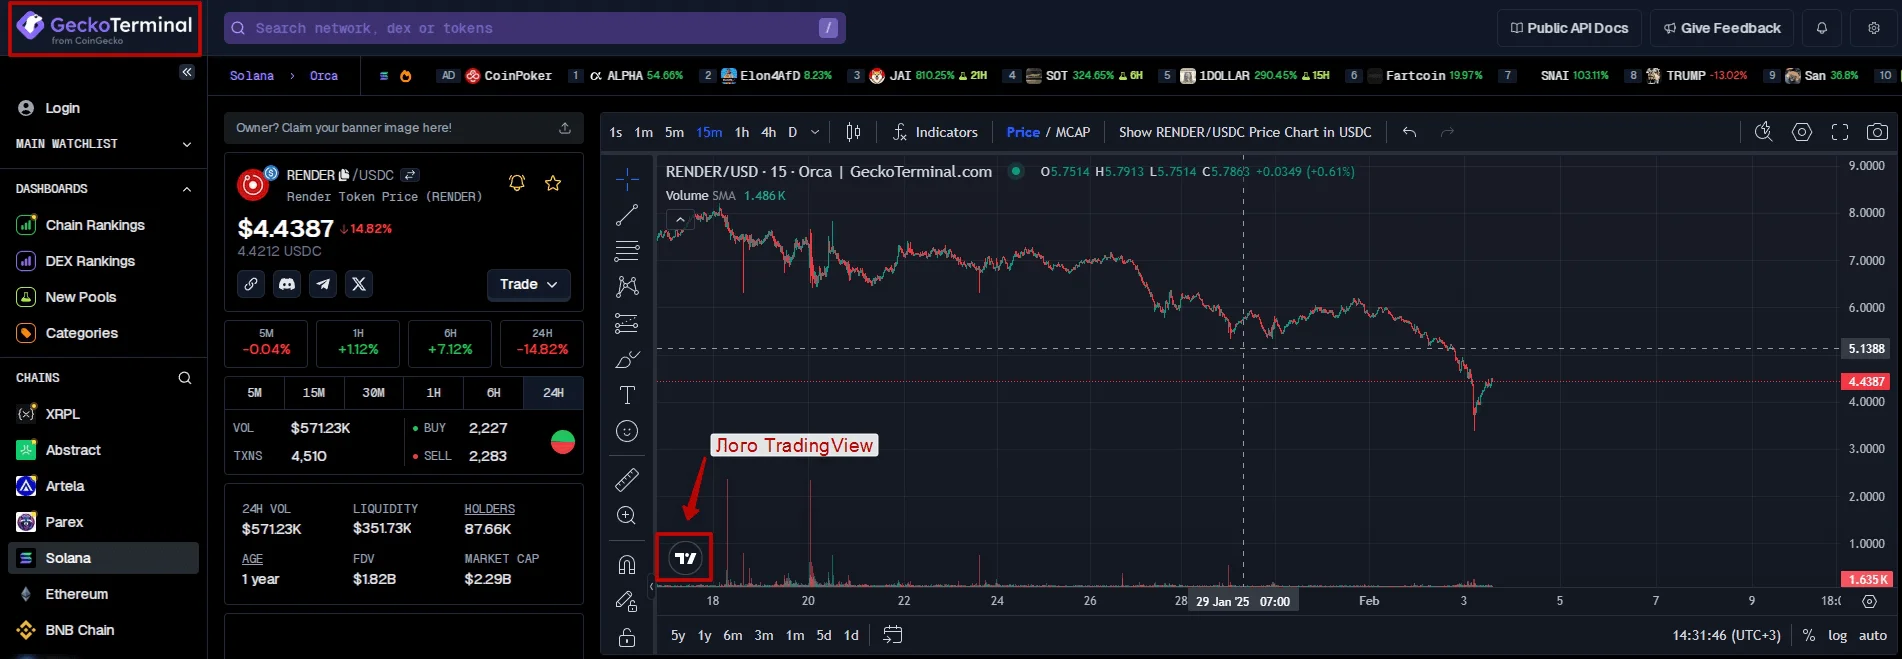Select the ruler measure tool
The image size is (1902, 659).
point(627,480)
